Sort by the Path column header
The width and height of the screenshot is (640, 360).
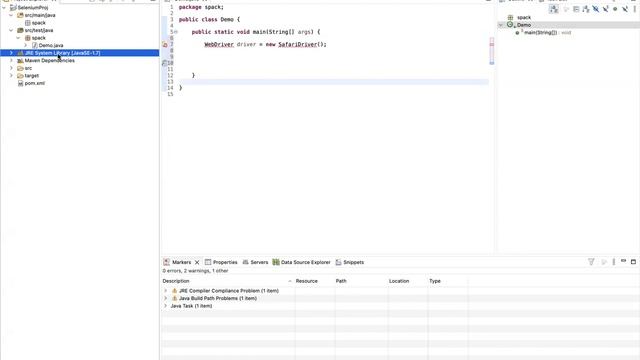361,281
